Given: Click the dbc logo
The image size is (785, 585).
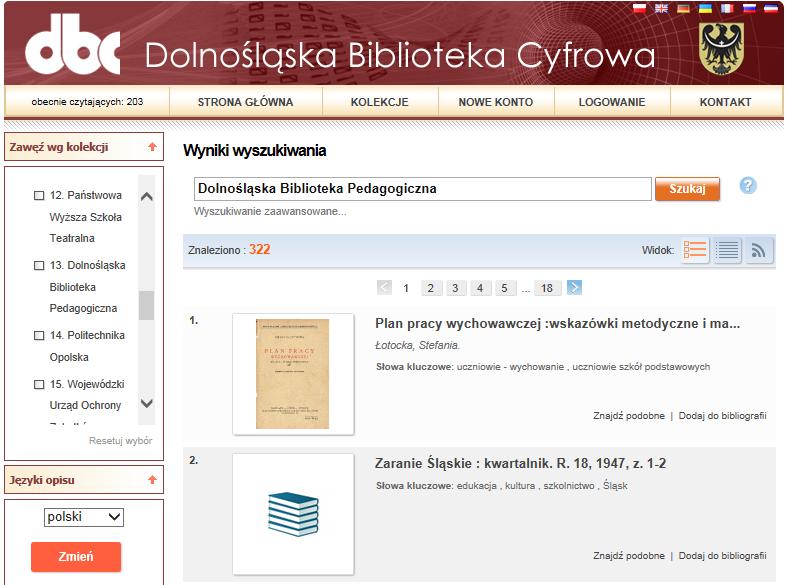Looking at the screenshot, I should pos(73,44).
